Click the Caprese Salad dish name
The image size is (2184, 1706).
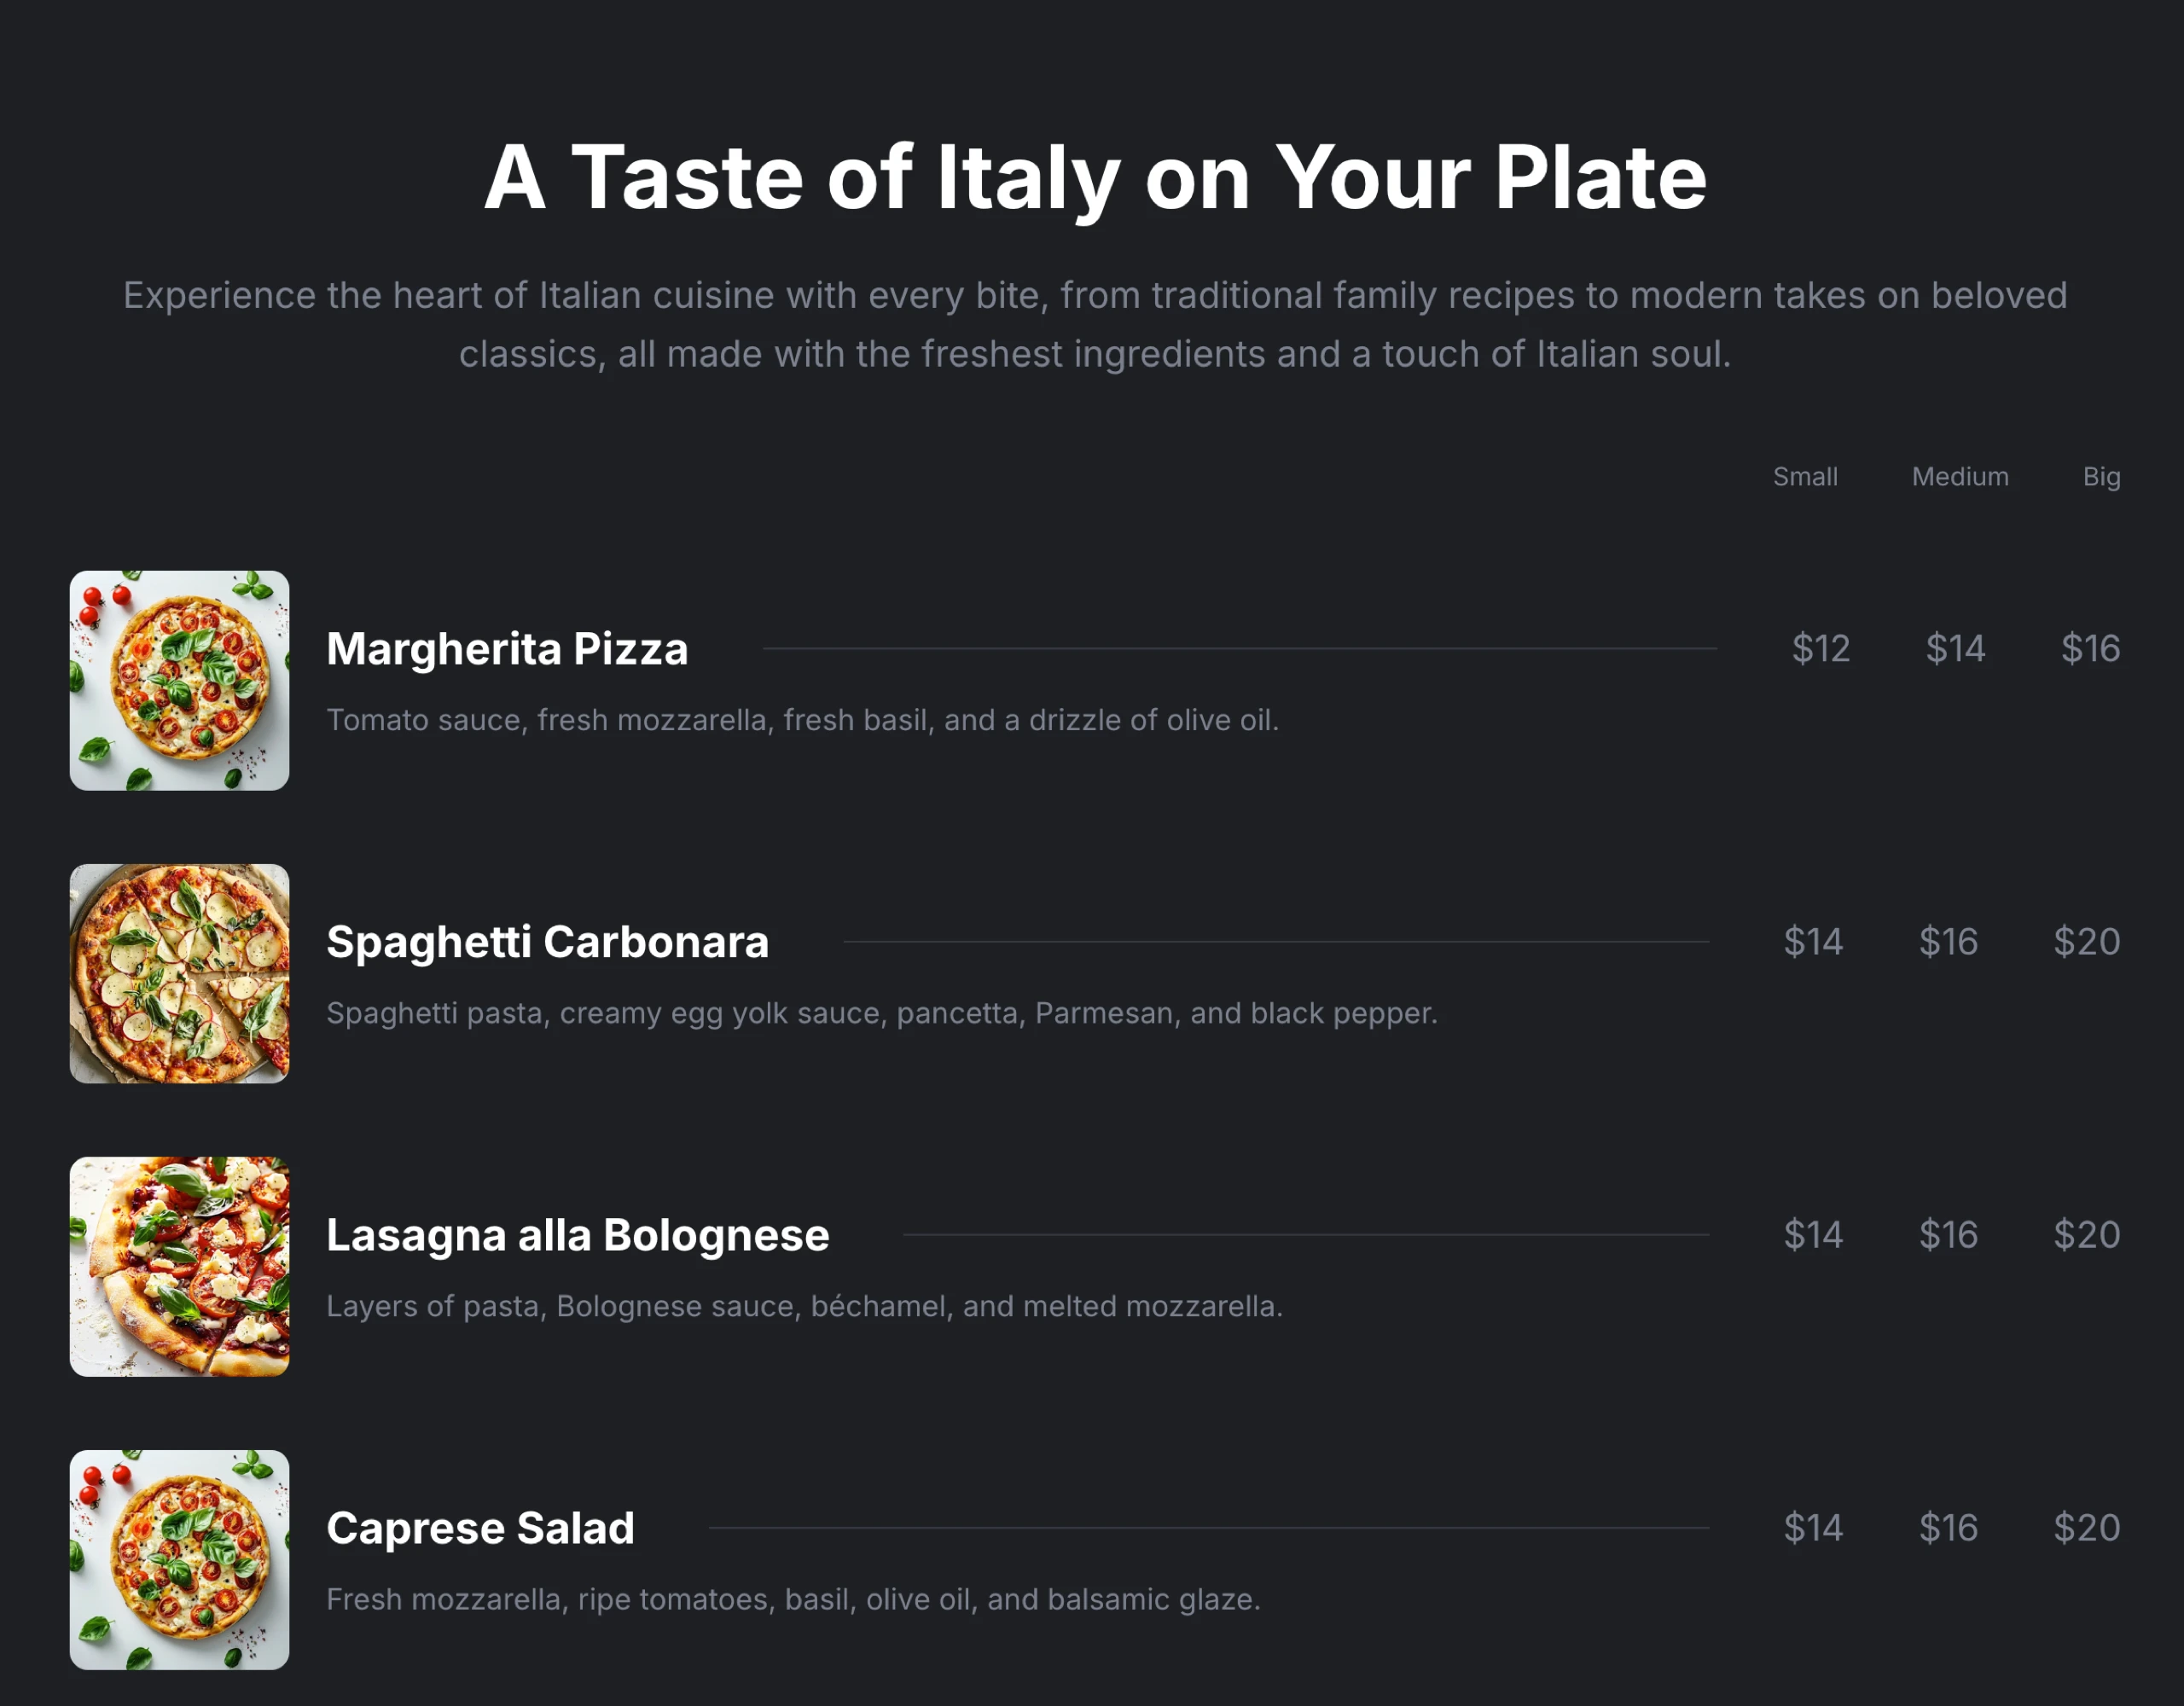point(480,1528)
